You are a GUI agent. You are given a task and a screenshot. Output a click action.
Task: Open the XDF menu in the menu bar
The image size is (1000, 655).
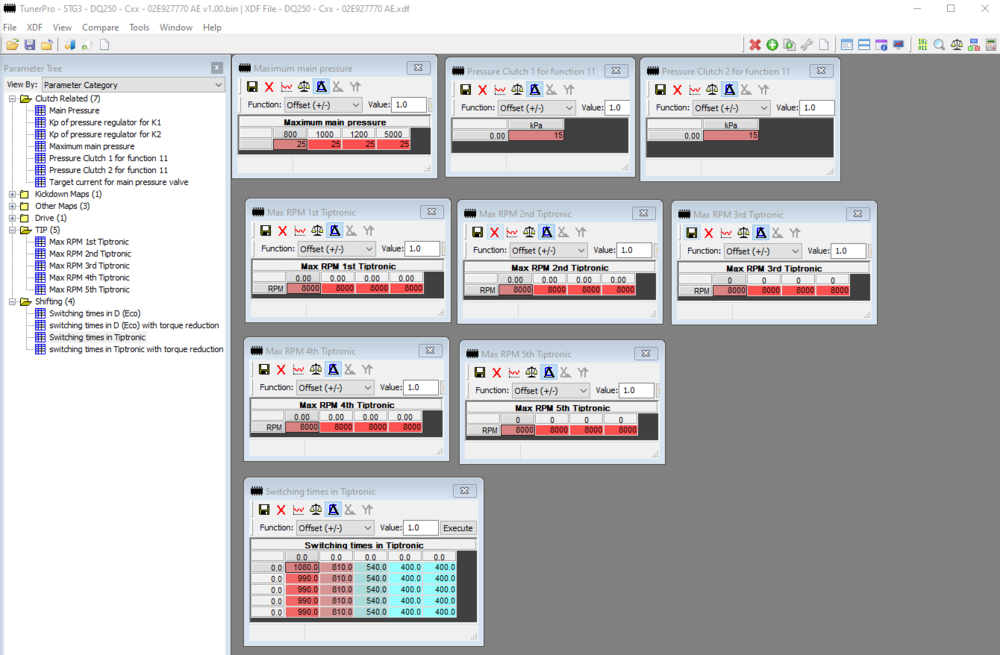pyautogui.click(x=34, y=27)
